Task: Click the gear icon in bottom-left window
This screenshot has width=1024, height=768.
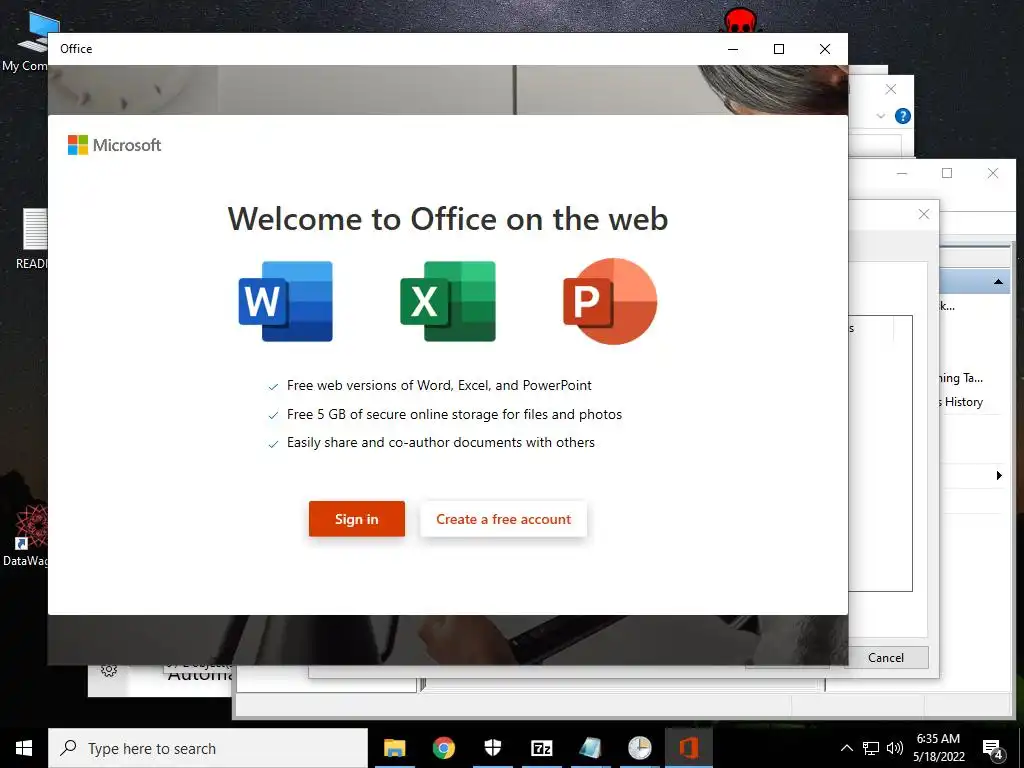Action: point(109,671)
